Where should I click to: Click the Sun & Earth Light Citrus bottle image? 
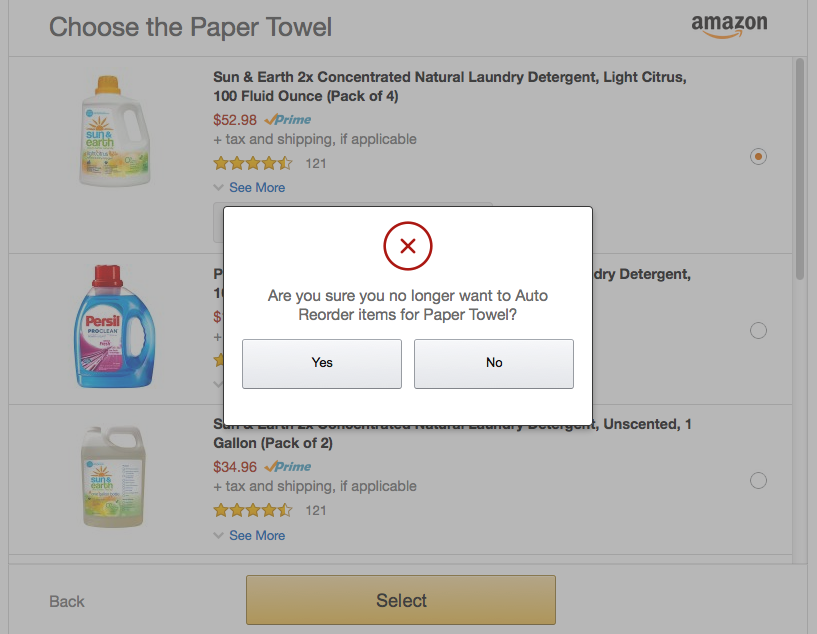click(115, 131)
